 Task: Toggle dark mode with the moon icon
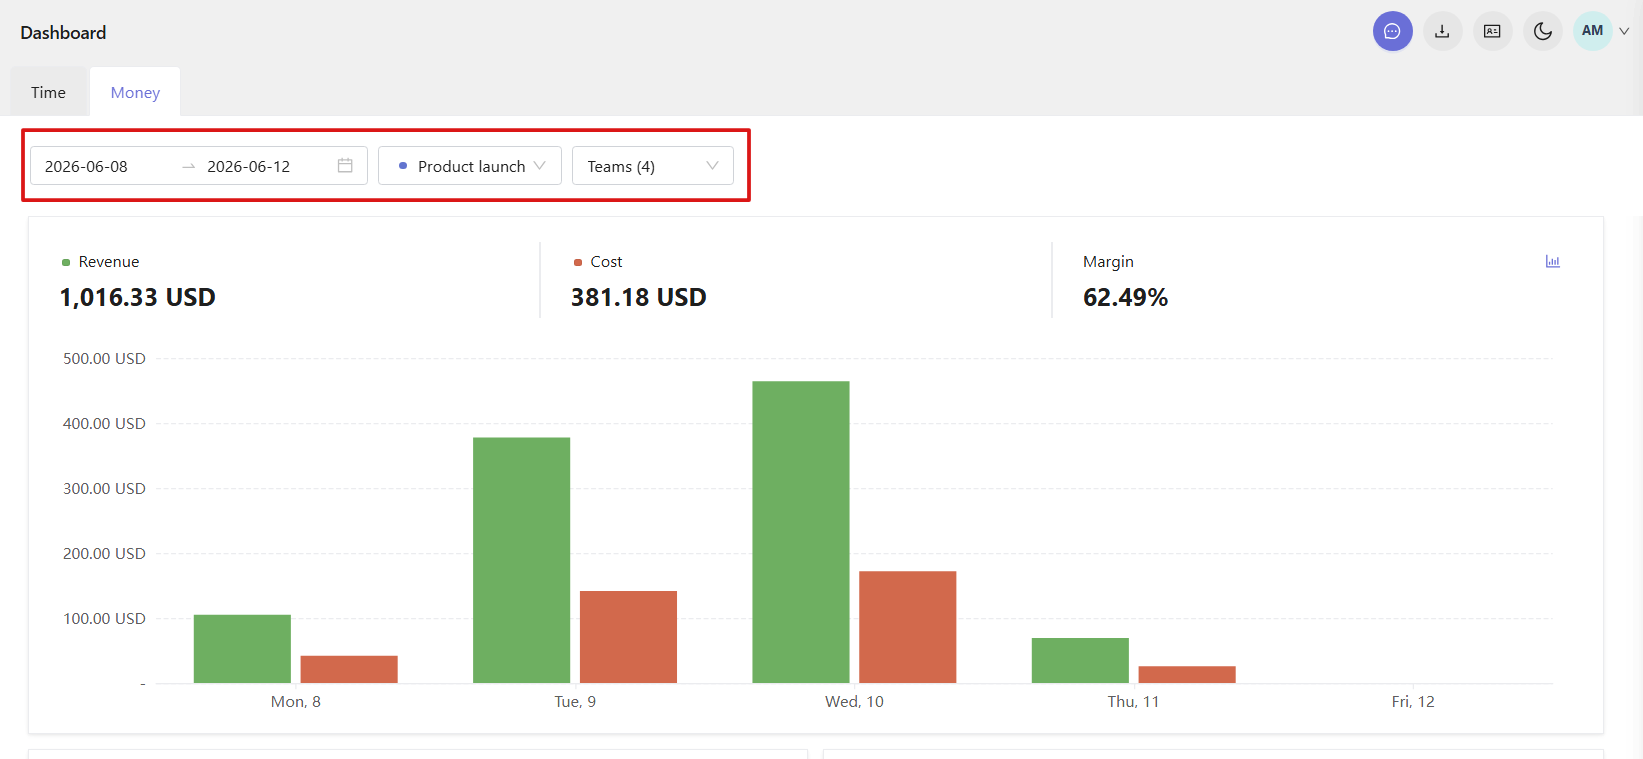tap(1542, 31)
